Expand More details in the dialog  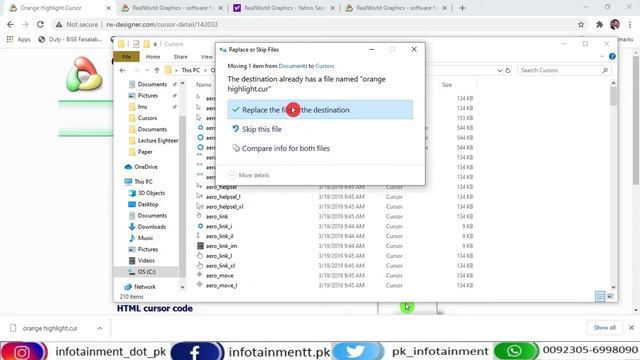tap(249, 175)
